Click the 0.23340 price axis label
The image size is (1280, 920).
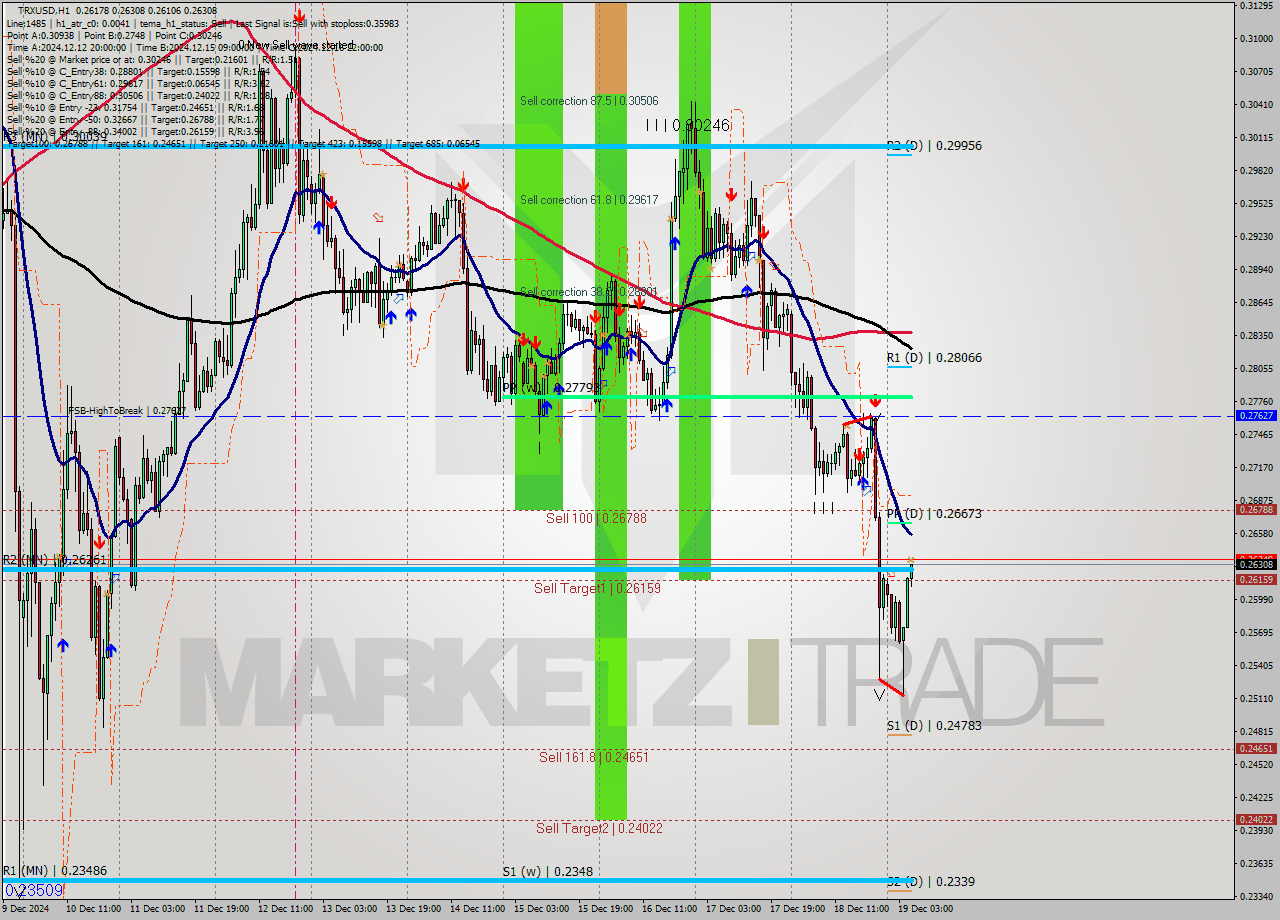1256,896
